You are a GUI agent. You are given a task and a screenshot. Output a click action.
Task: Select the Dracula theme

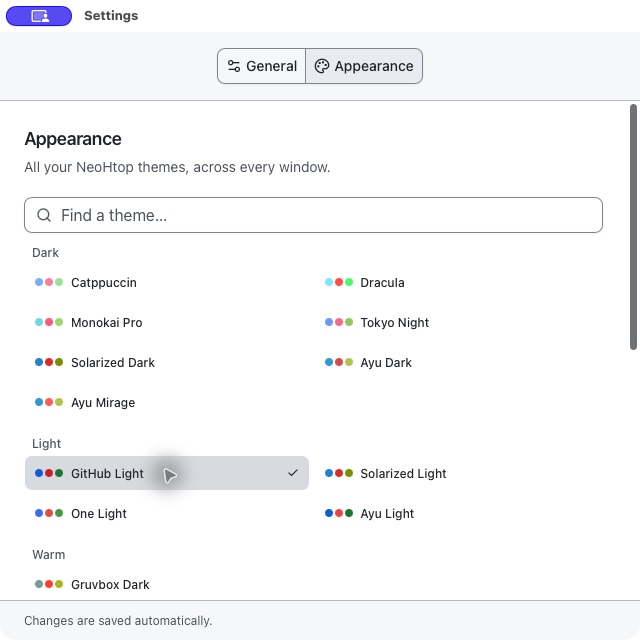[x=459, y=282]
